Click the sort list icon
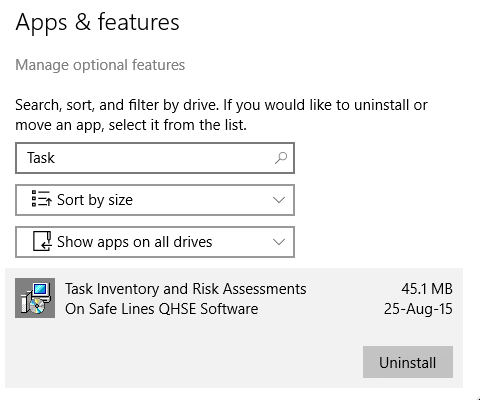The image size is (480, 400). coord(41,199)
